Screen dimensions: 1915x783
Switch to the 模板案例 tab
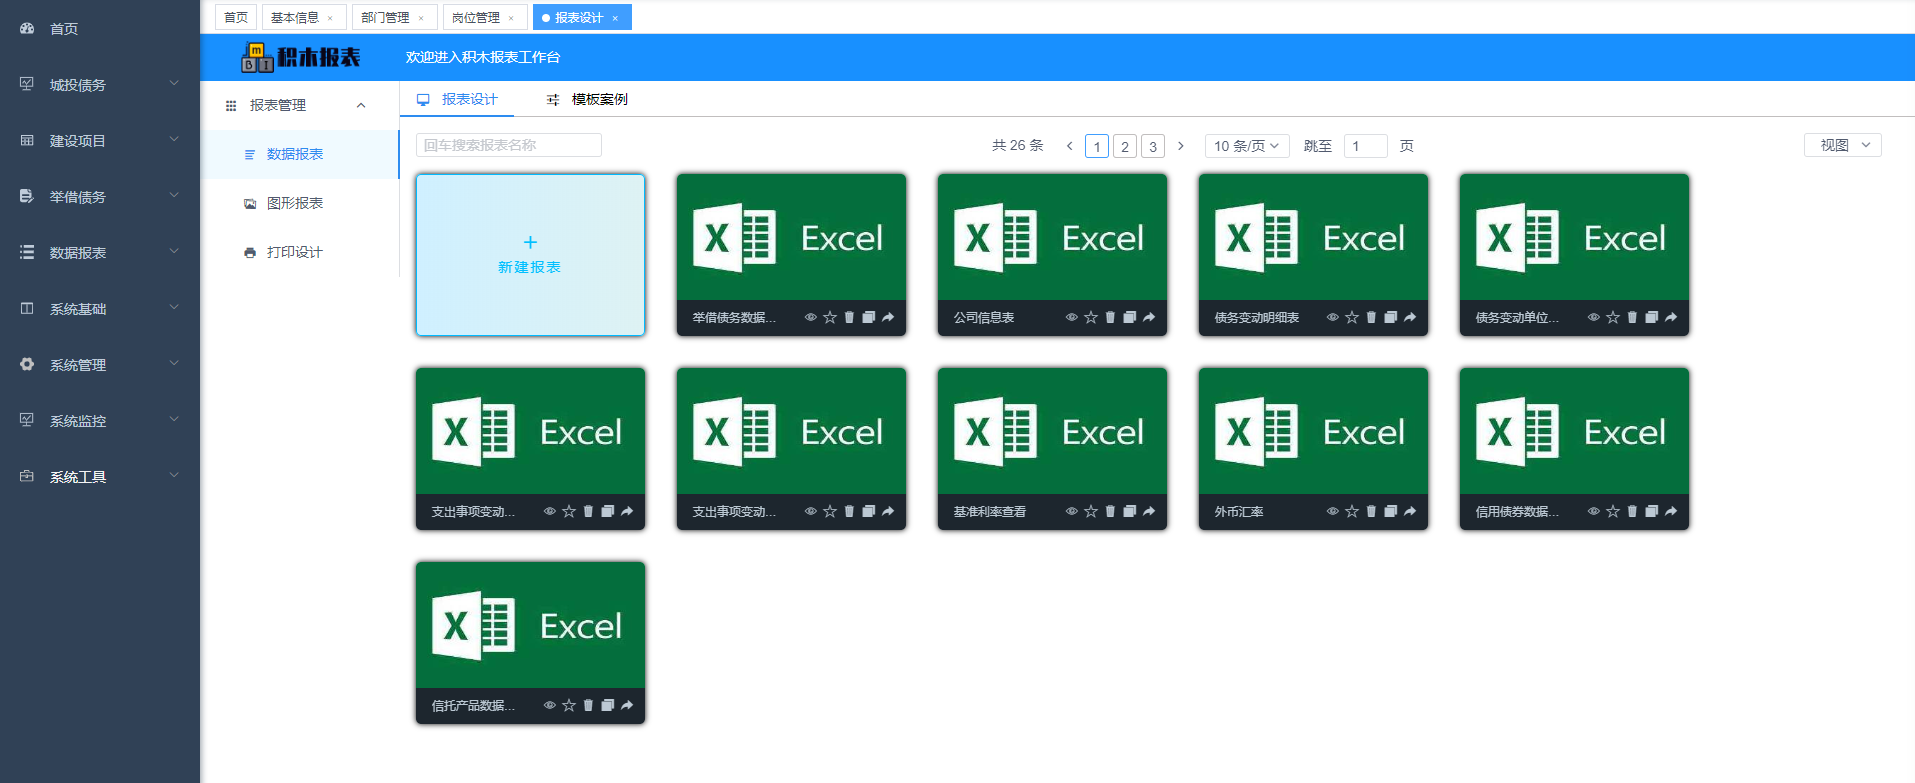pos(588,99)
